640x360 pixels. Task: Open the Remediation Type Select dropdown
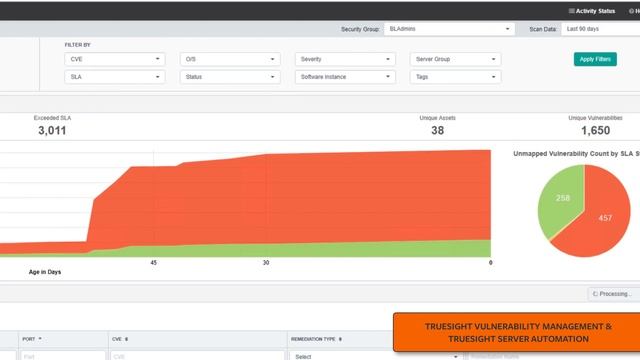tap(376, 356)
